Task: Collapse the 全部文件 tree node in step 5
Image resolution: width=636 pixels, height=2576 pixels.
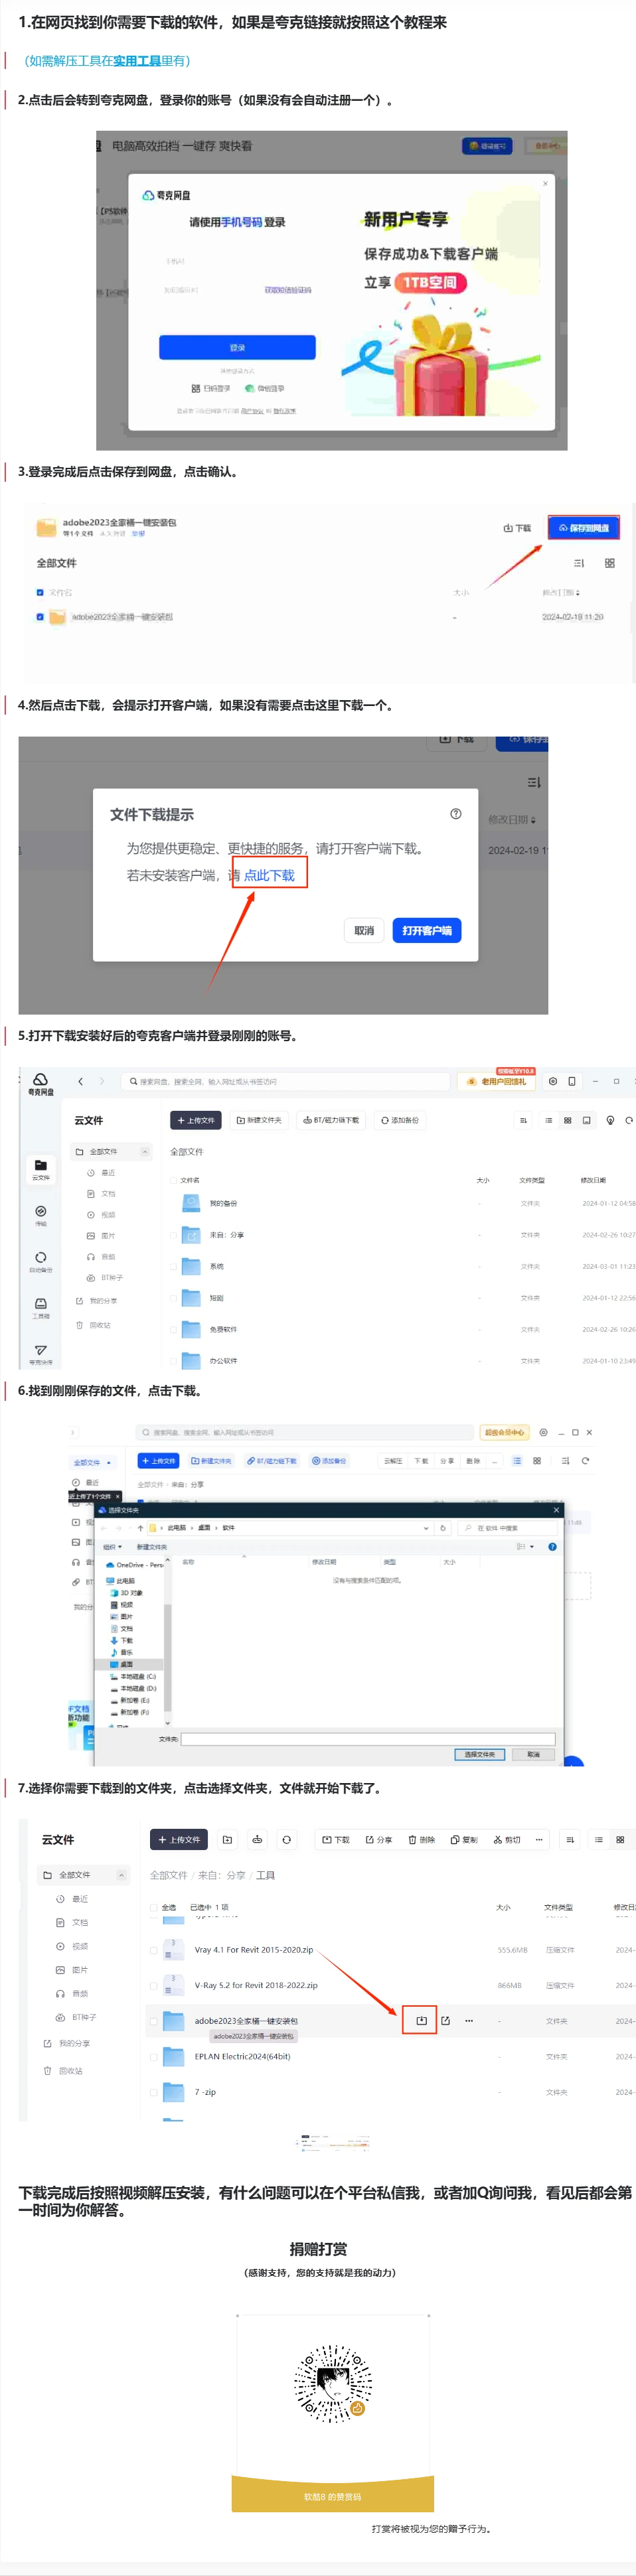Action: point(145,1152)
